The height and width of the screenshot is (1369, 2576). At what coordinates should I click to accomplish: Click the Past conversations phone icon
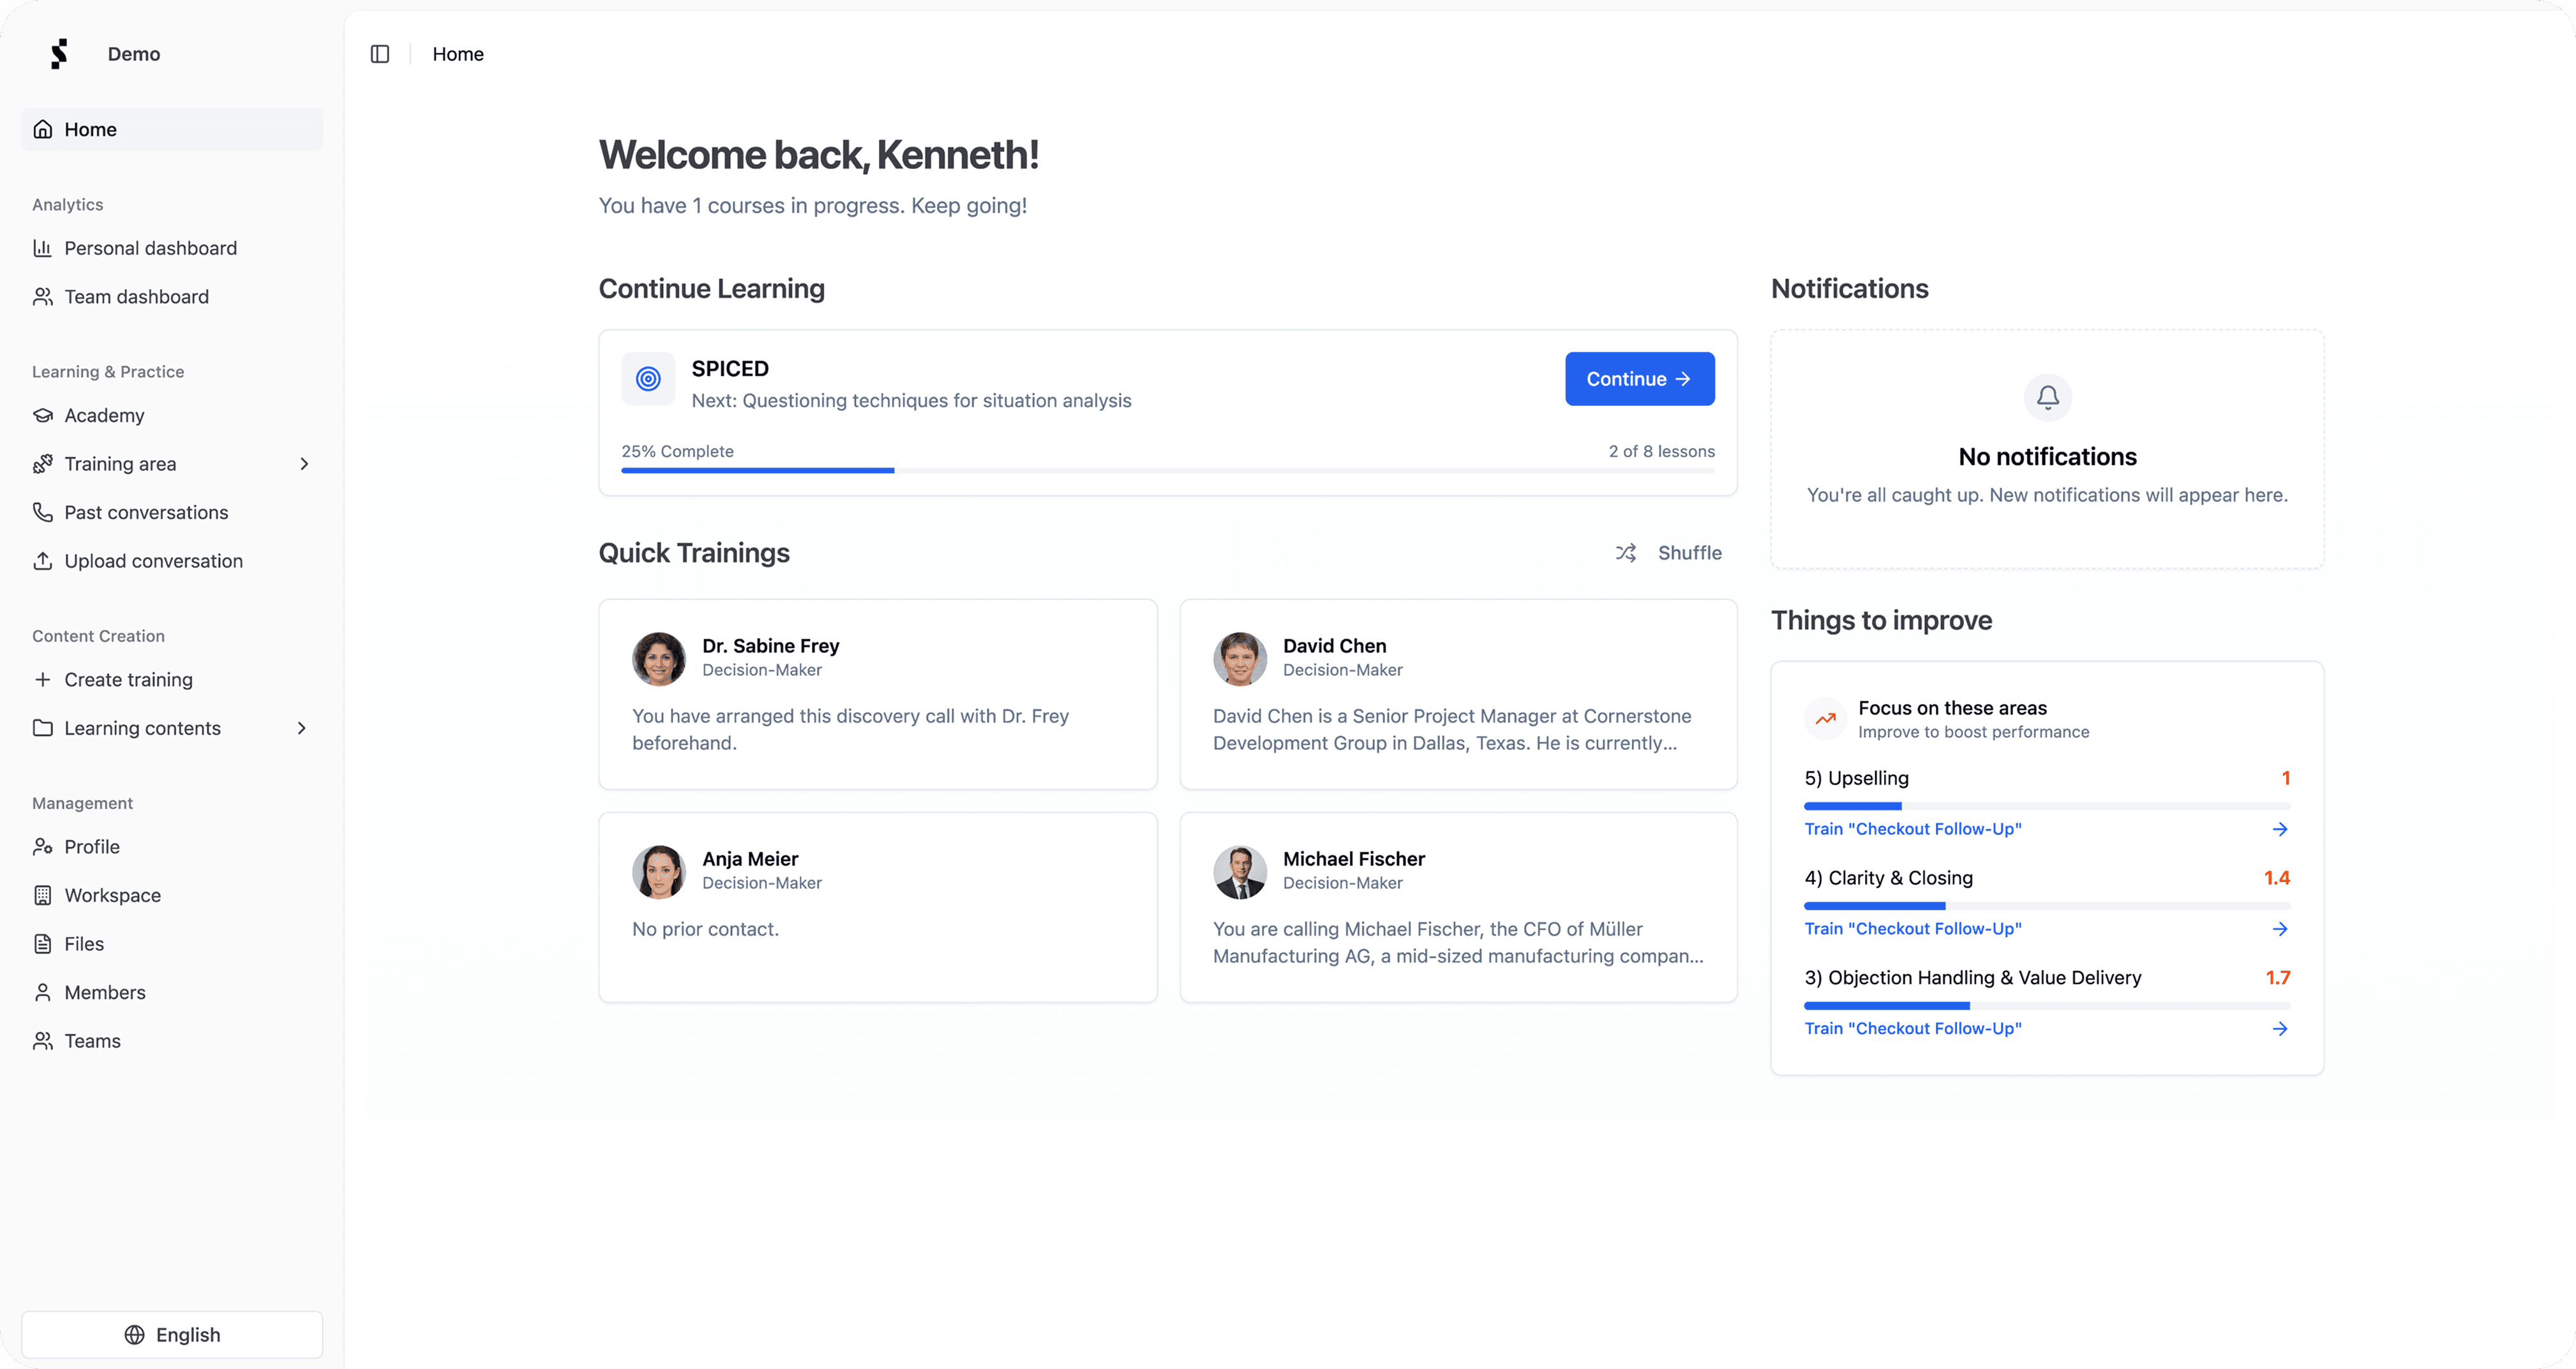click(x=43, y=512)
